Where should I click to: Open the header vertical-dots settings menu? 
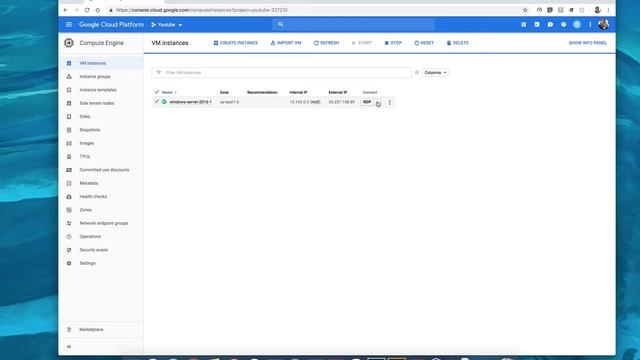(590, 24)
